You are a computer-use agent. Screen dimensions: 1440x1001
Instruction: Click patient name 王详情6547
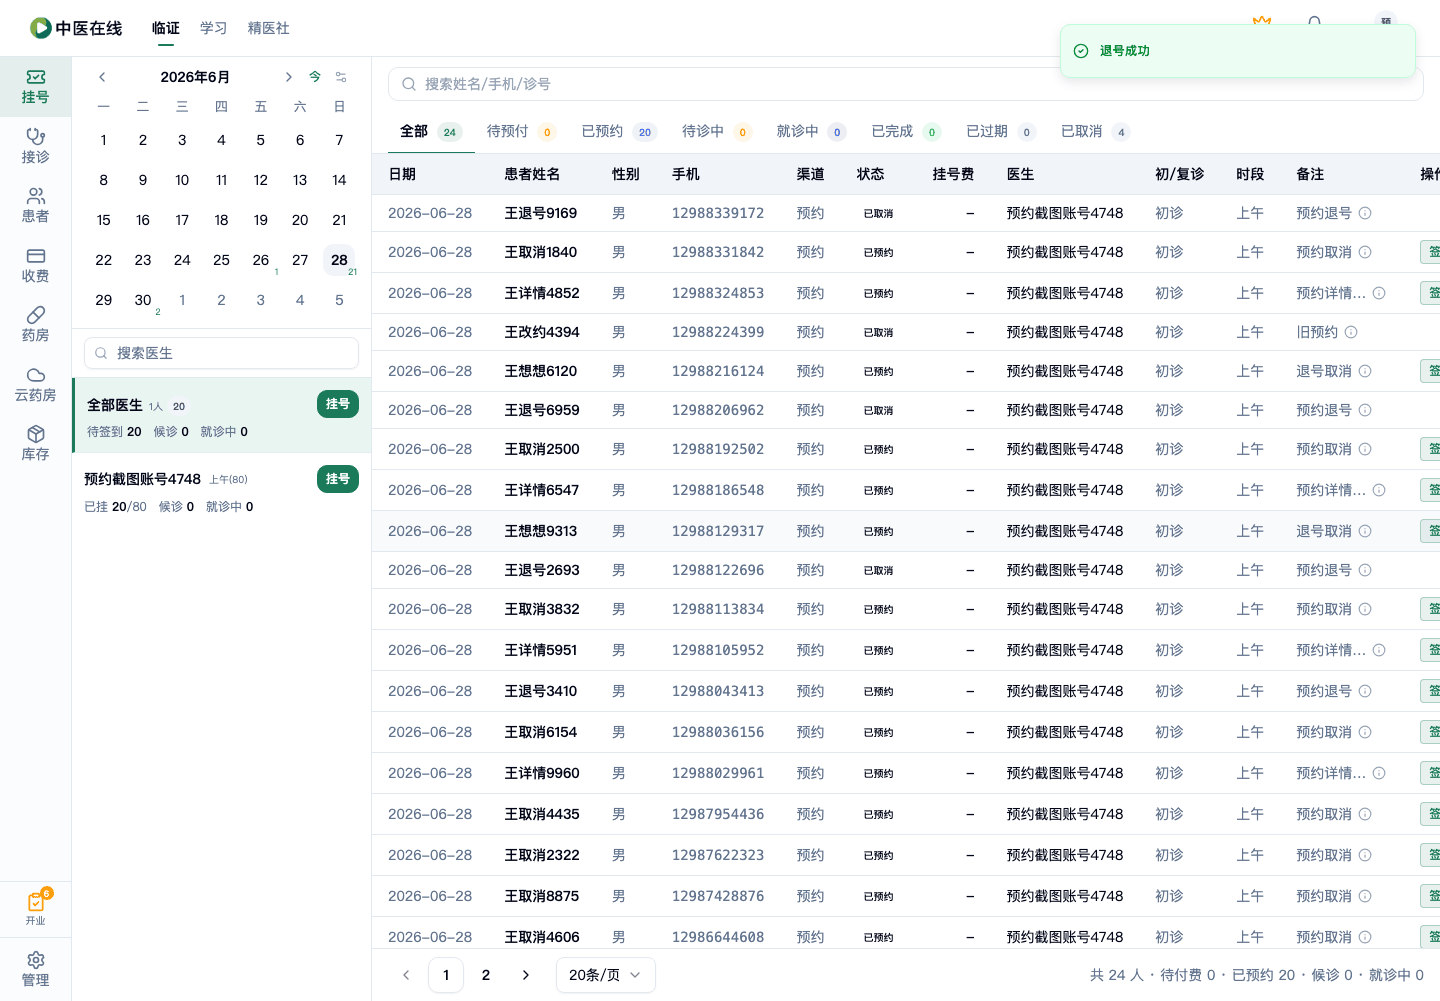(542, 490)
